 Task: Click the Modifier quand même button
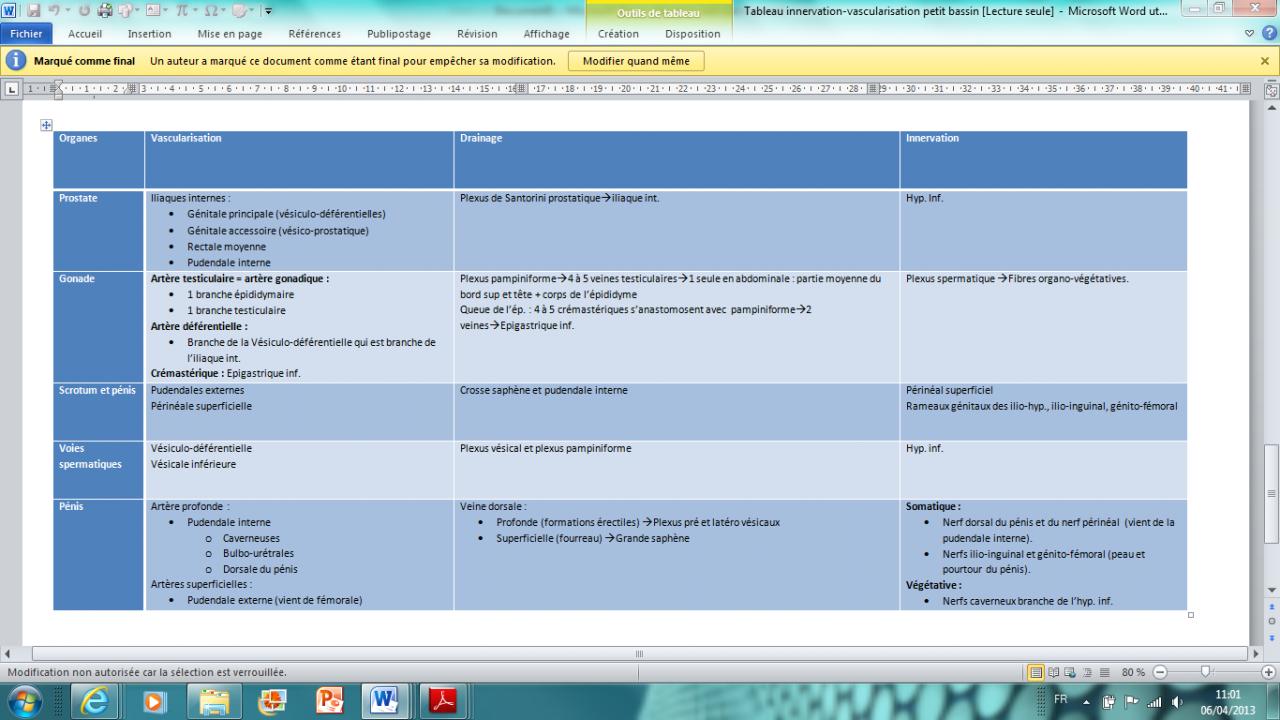click(x=636, y=61)
